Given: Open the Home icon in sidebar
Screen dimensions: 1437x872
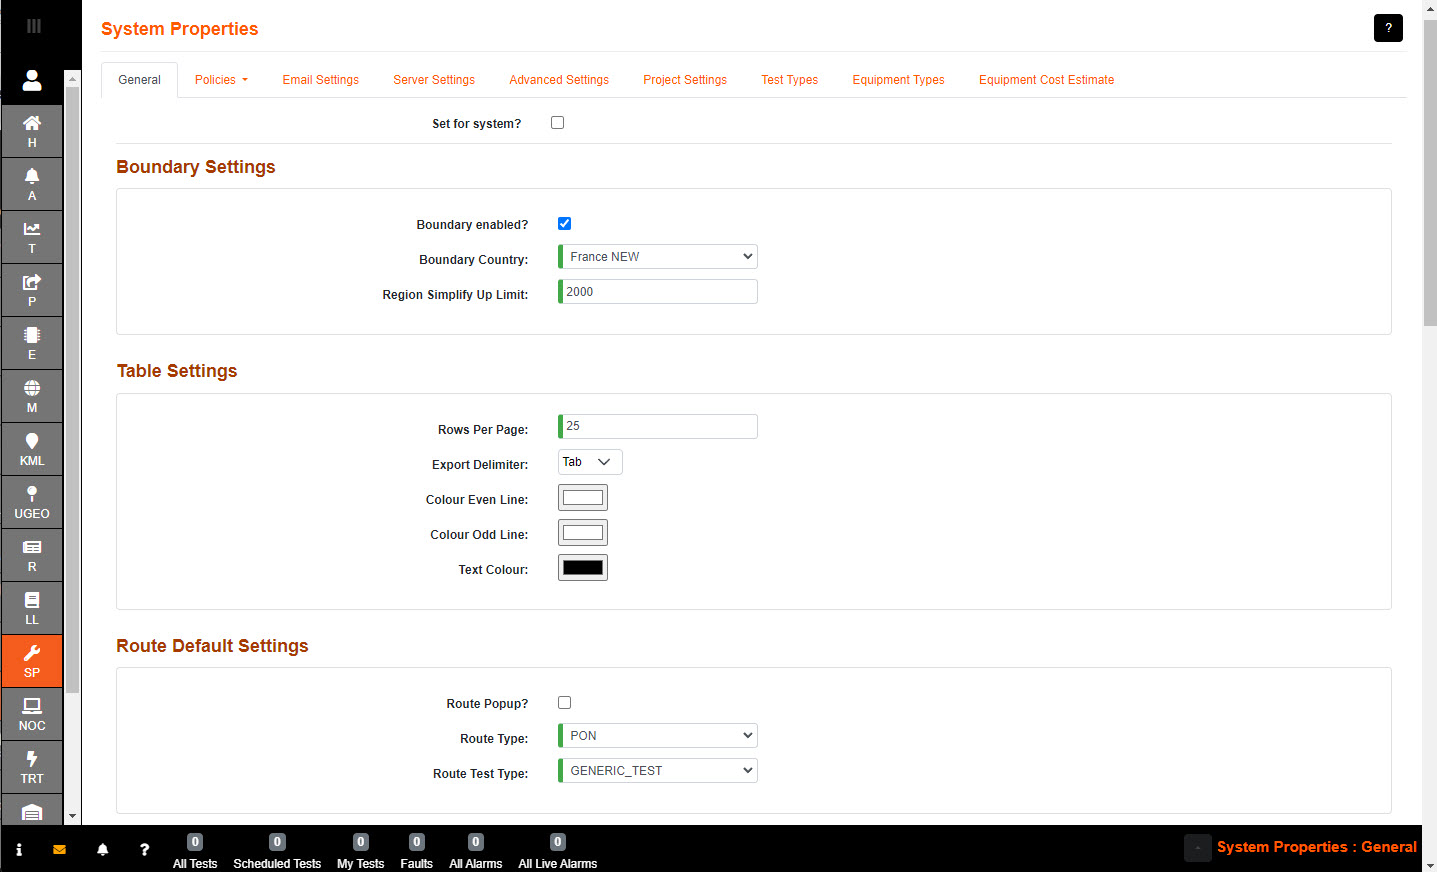Looking at the screenshot, I should click(32, 130).
